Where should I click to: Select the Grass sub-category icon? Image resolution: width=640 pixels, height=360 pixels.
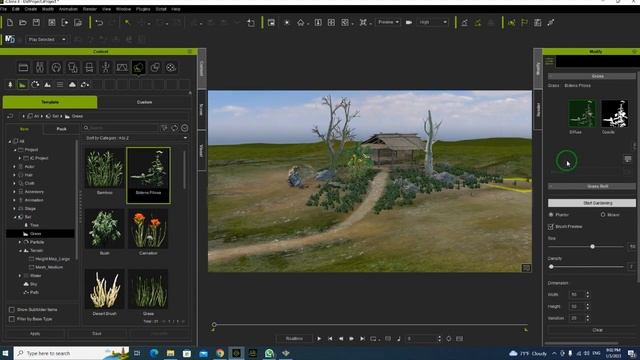click(x=22, y=84)
